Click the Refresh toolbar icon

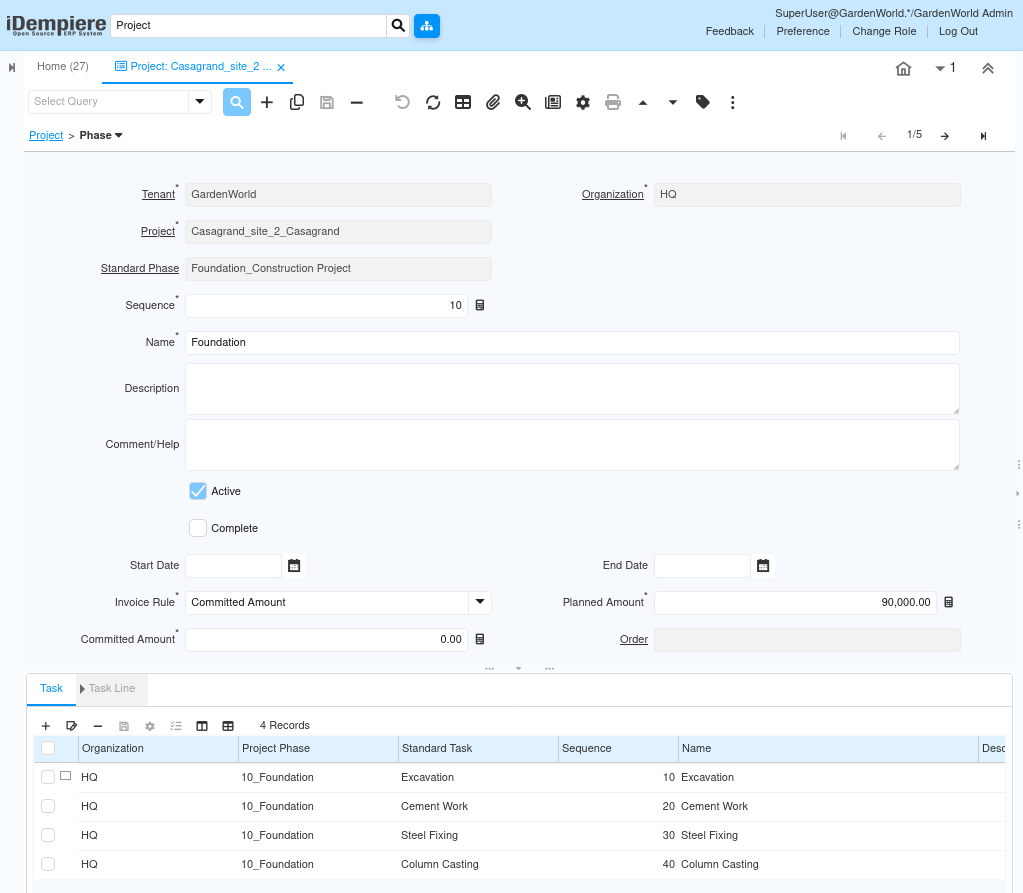coord(433,102)
